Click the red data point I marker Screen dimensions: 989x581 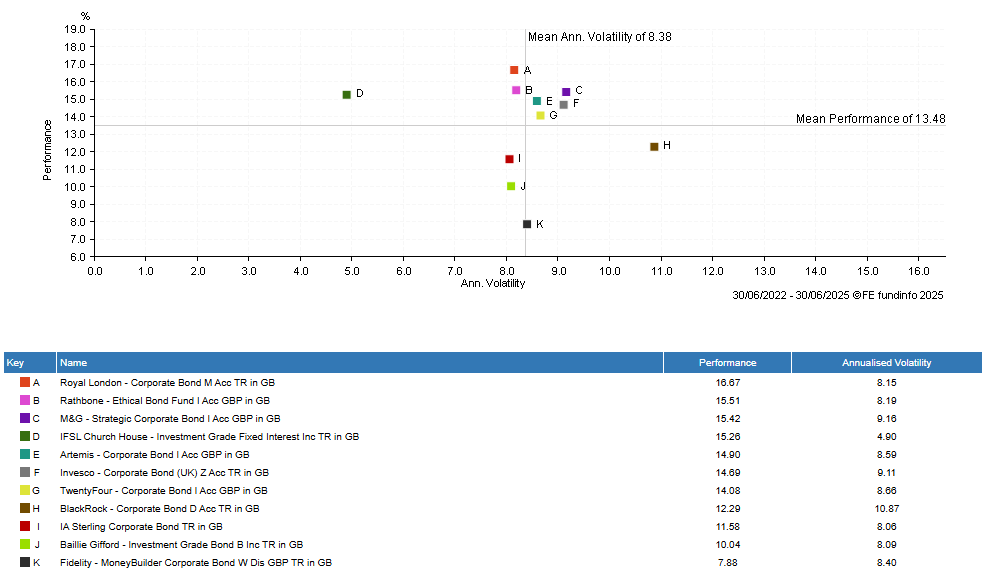pos(509,159)
